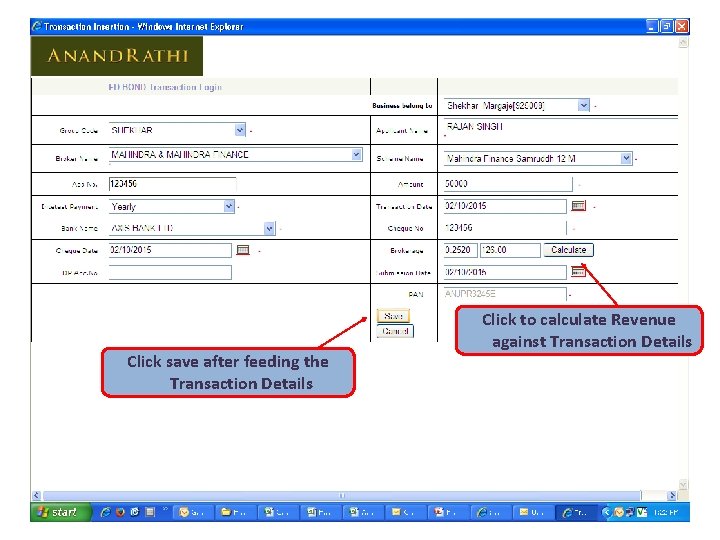The image size is (720, 540).
Task: Click the Brokerage amount field showing 126.00
Action: 510,250
